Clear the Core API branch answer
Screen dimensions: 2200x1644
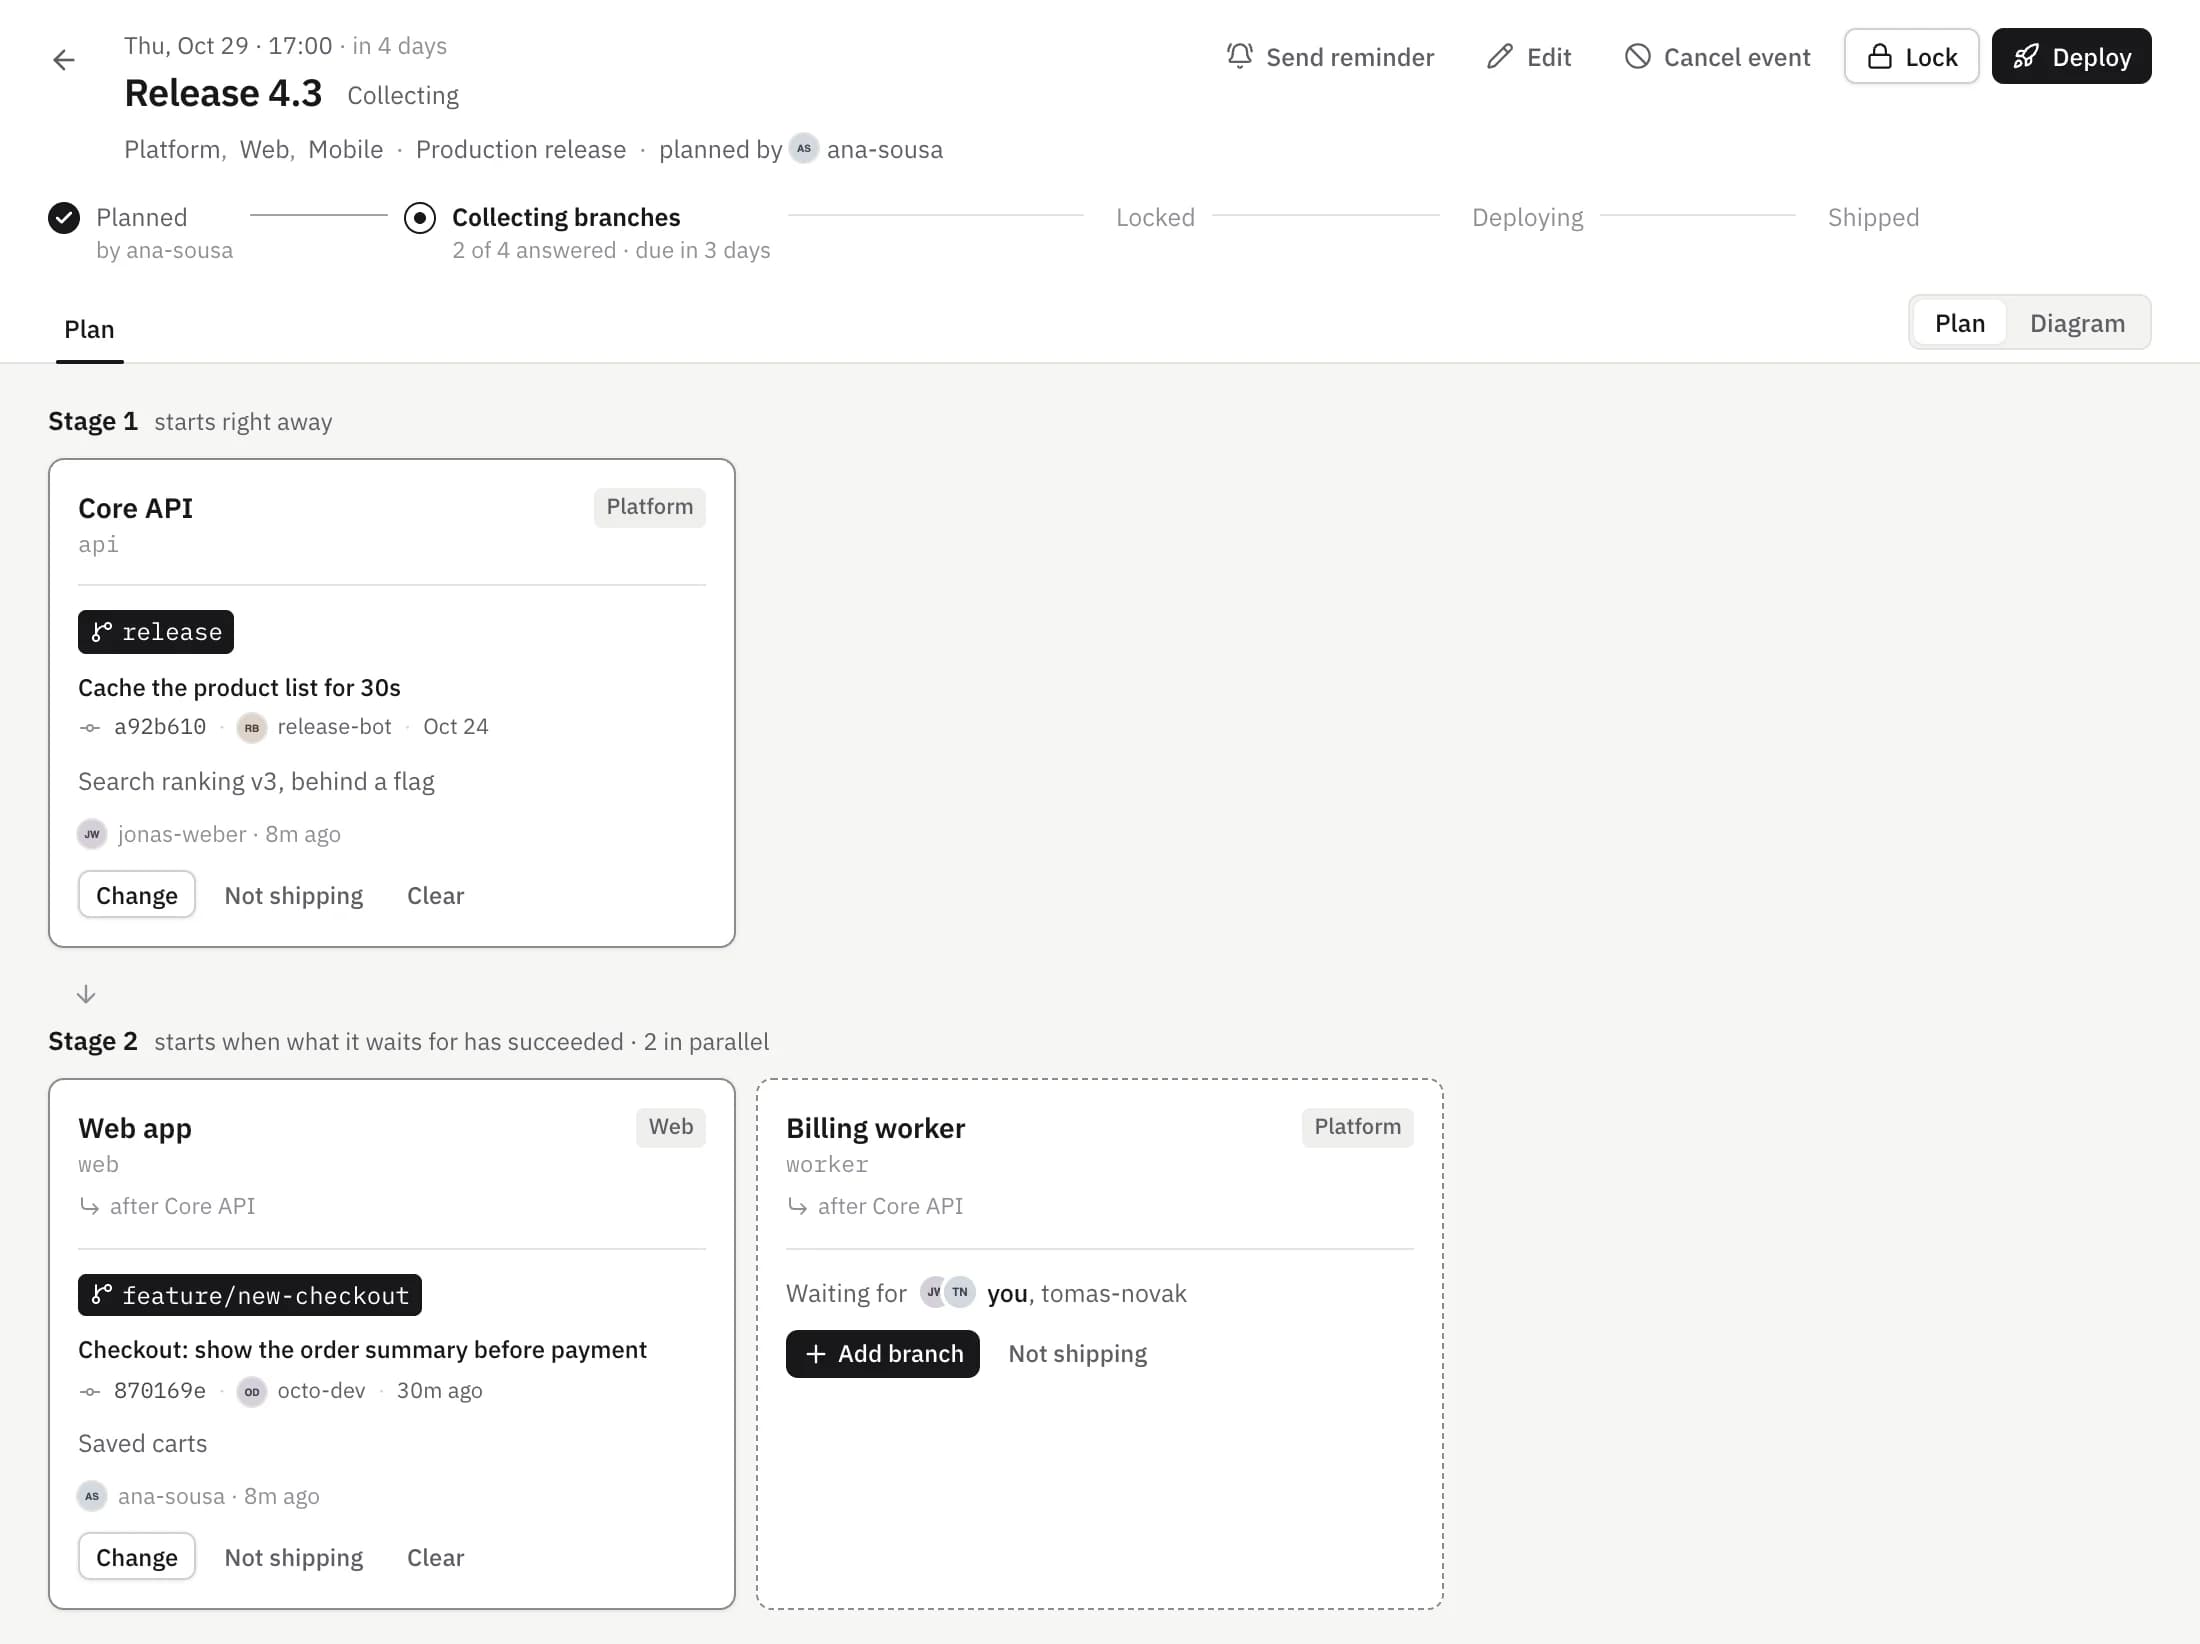pyautogui.click(x=435, y=895)
